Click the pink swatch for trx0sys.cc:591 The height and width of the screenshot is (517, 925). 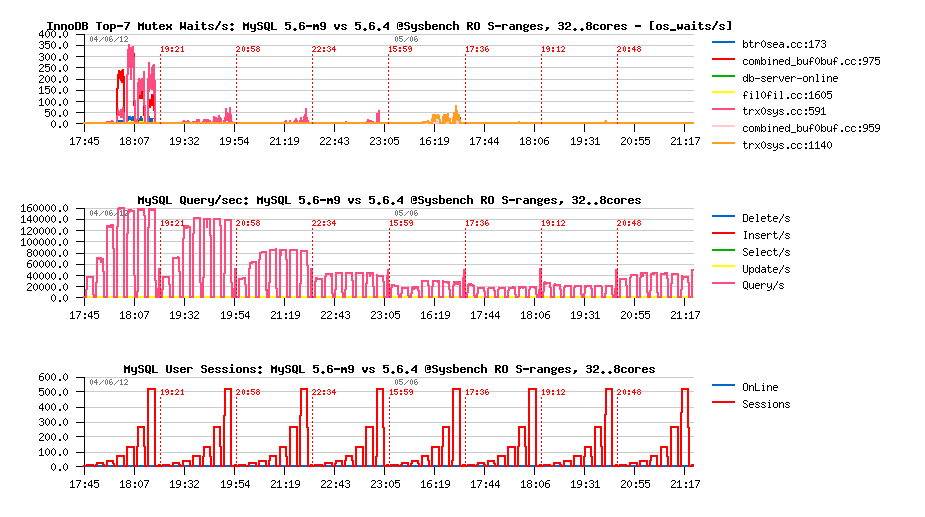[x=723, y=110]
